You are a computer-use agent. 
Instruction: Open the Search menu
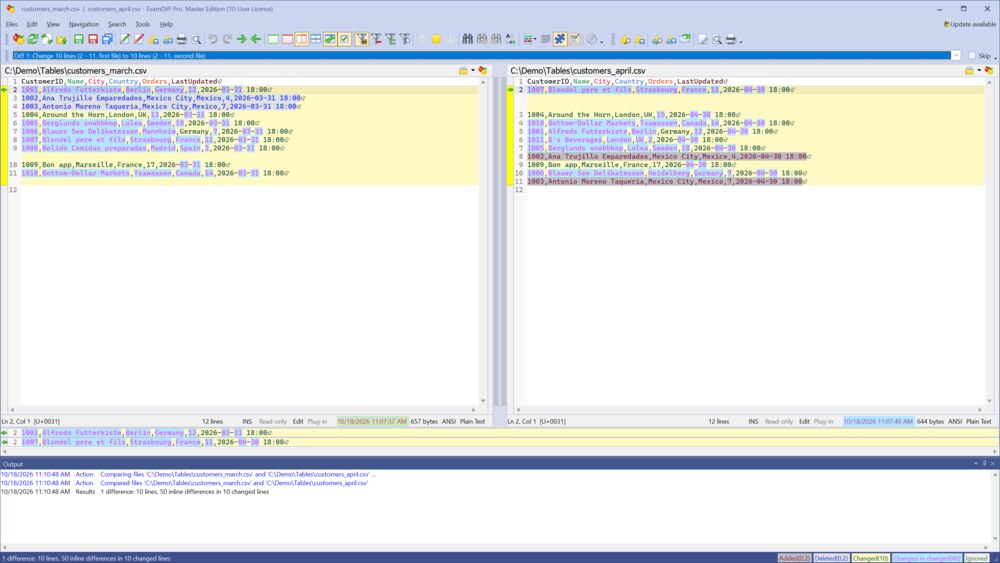[x=117, y=24]
